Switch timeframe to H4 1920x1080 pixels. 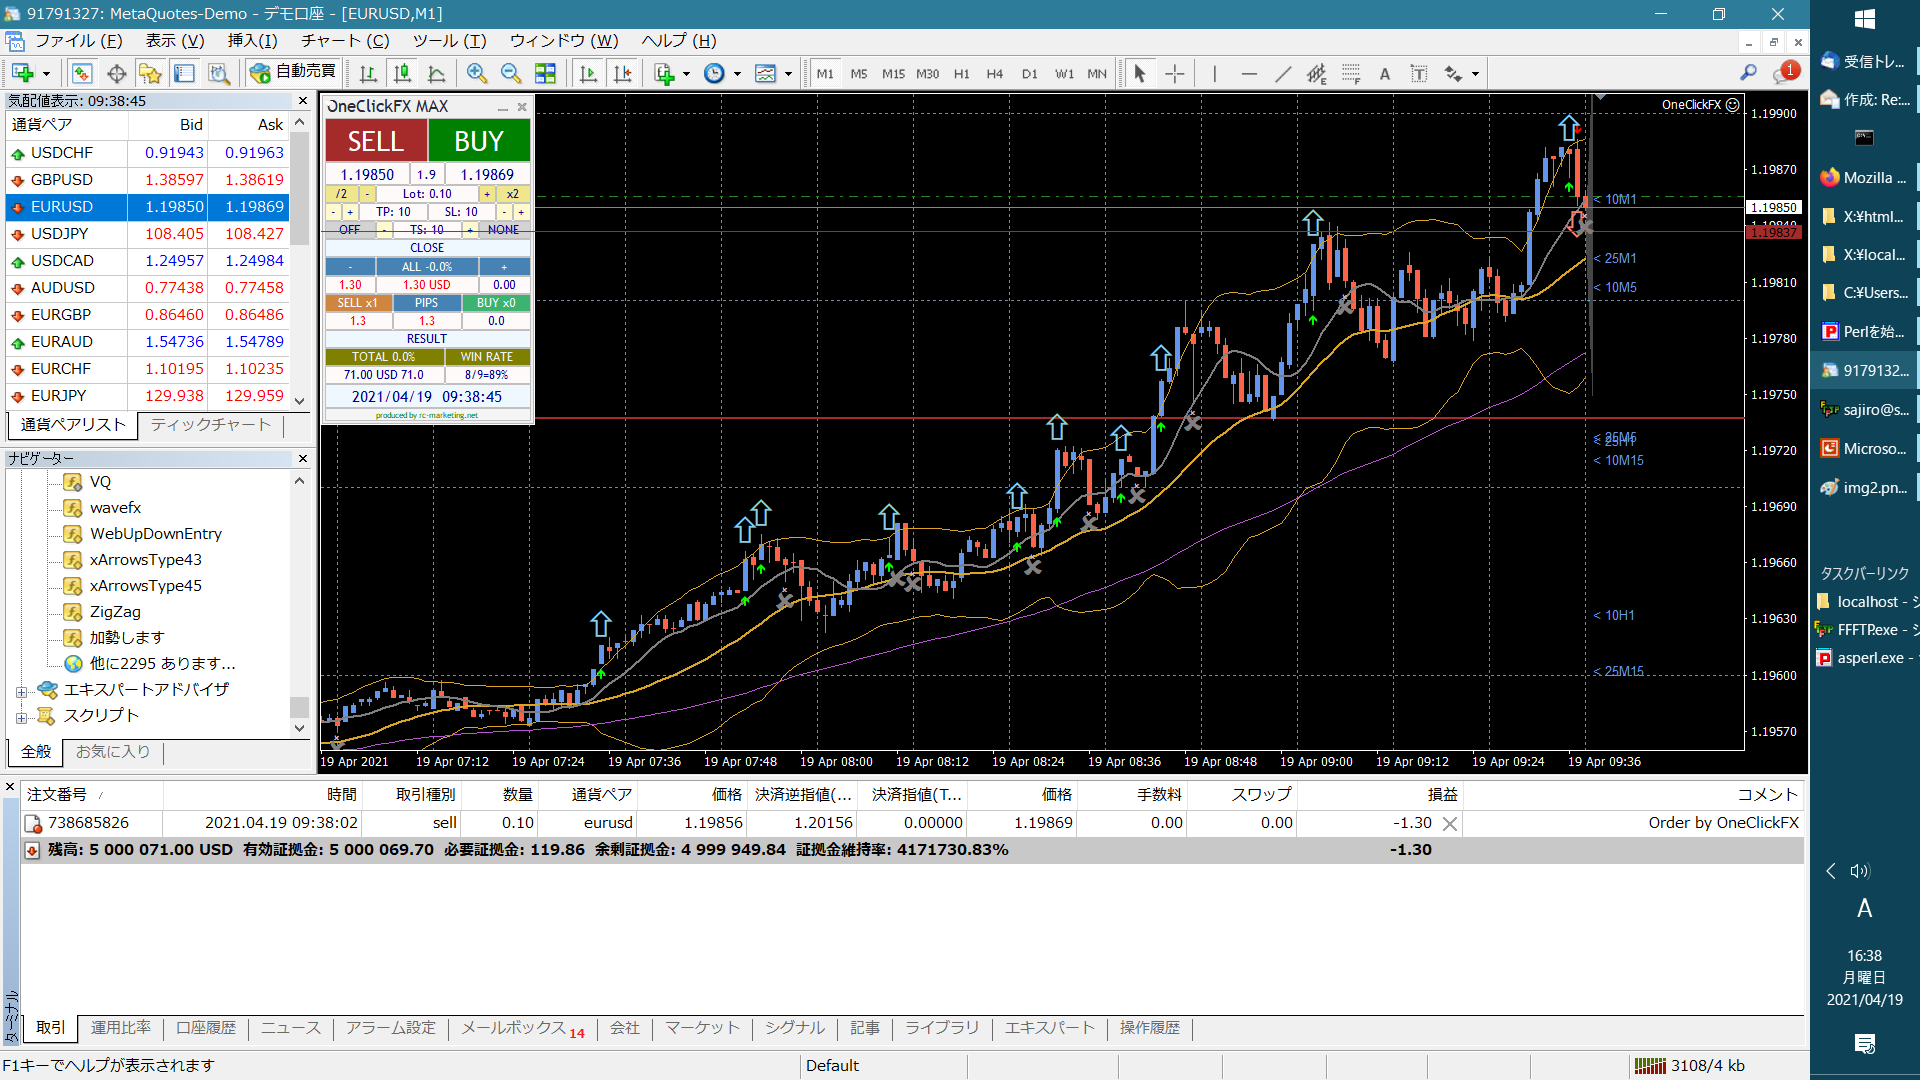pyautogui.click(x=995, y=73)
